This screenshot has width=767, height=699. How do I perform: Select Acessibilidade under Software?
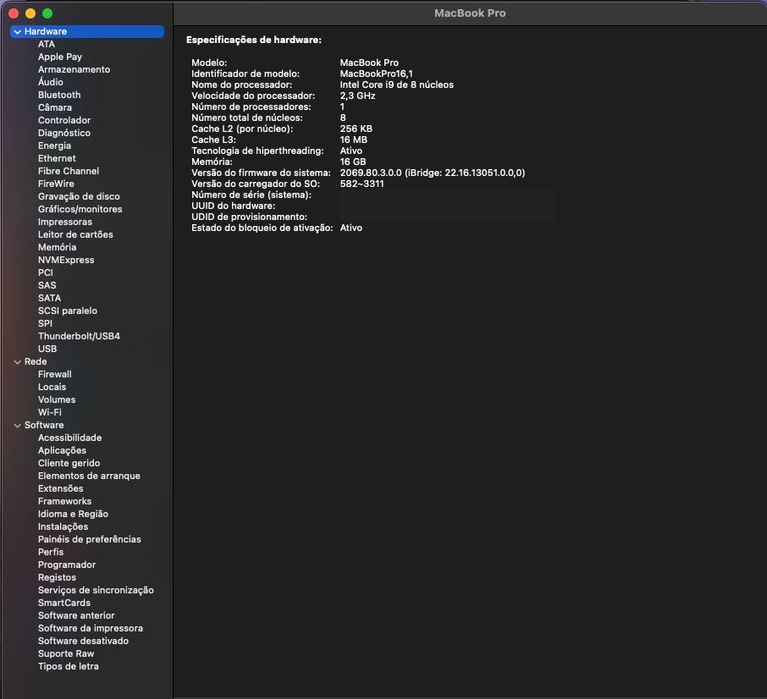70,438
